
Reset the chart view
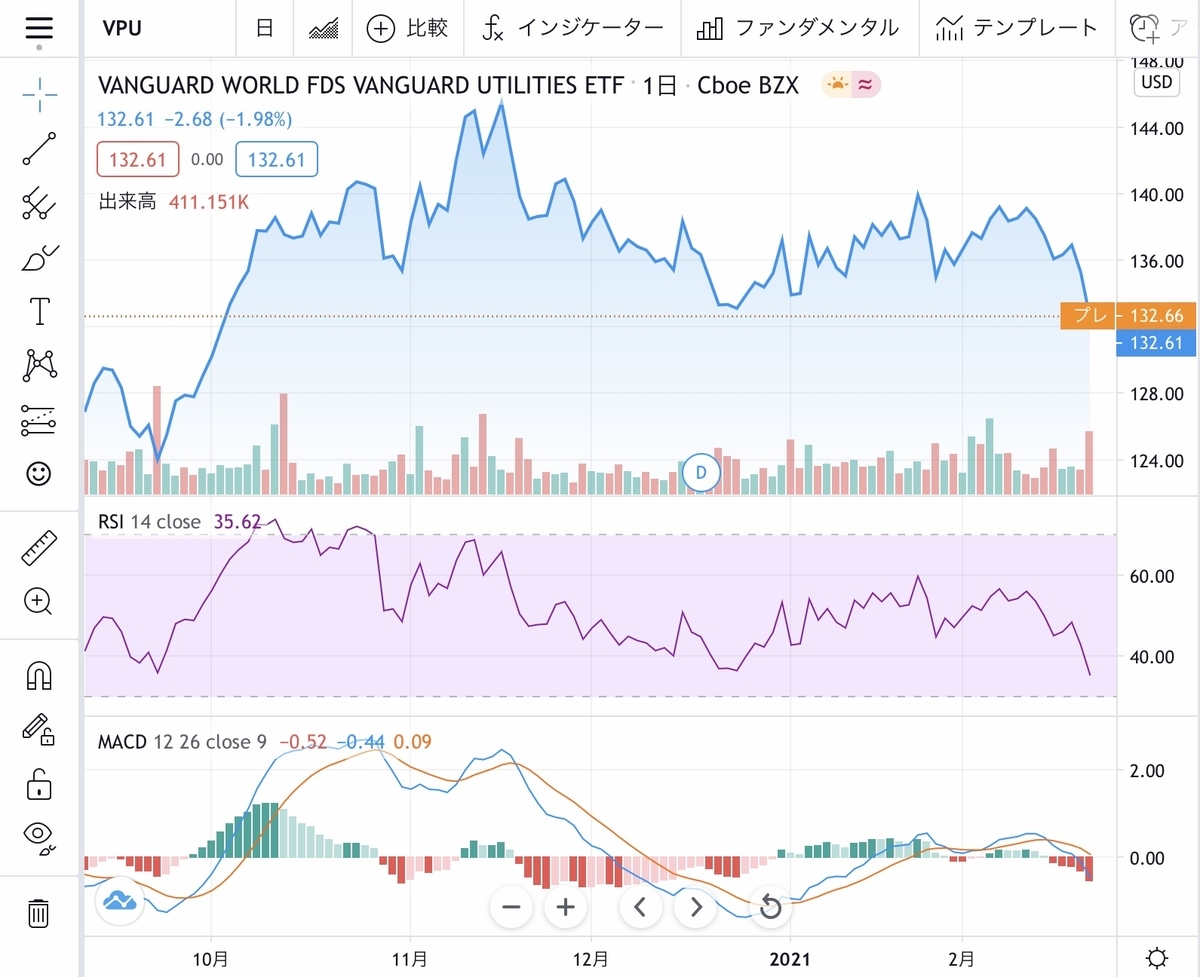769,907
